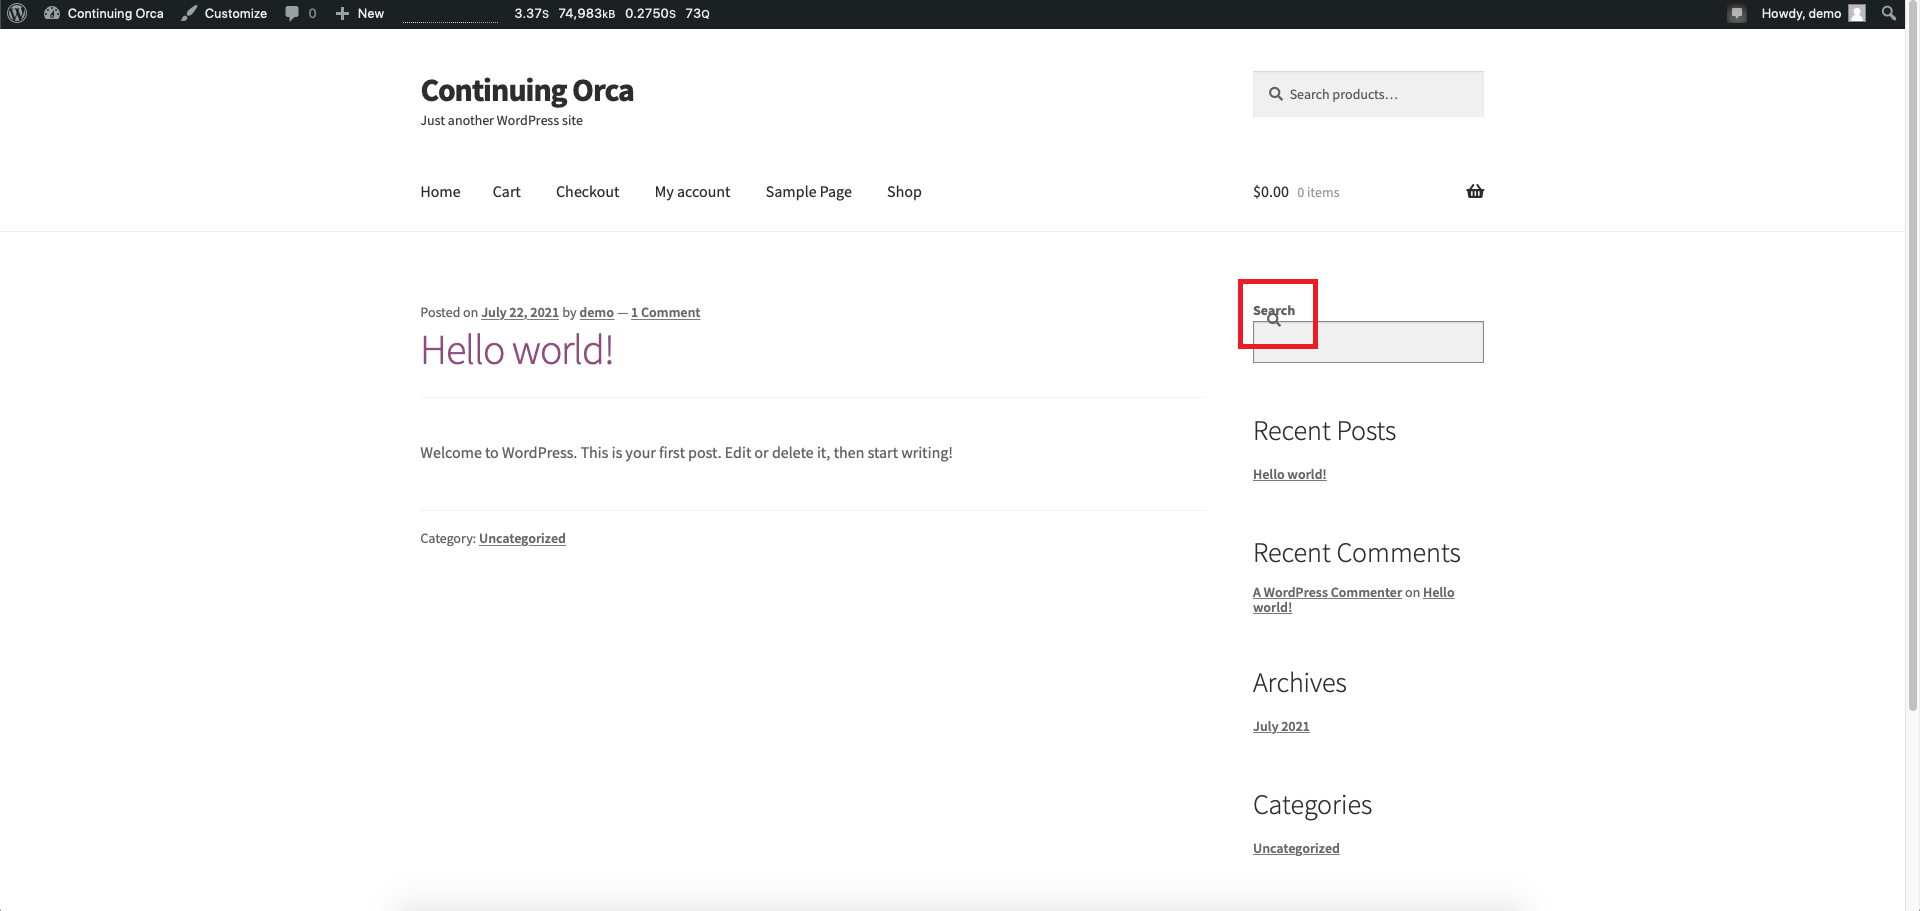
Task: Open Query Monitor via the gauge icon
Action: coord(52,13)
